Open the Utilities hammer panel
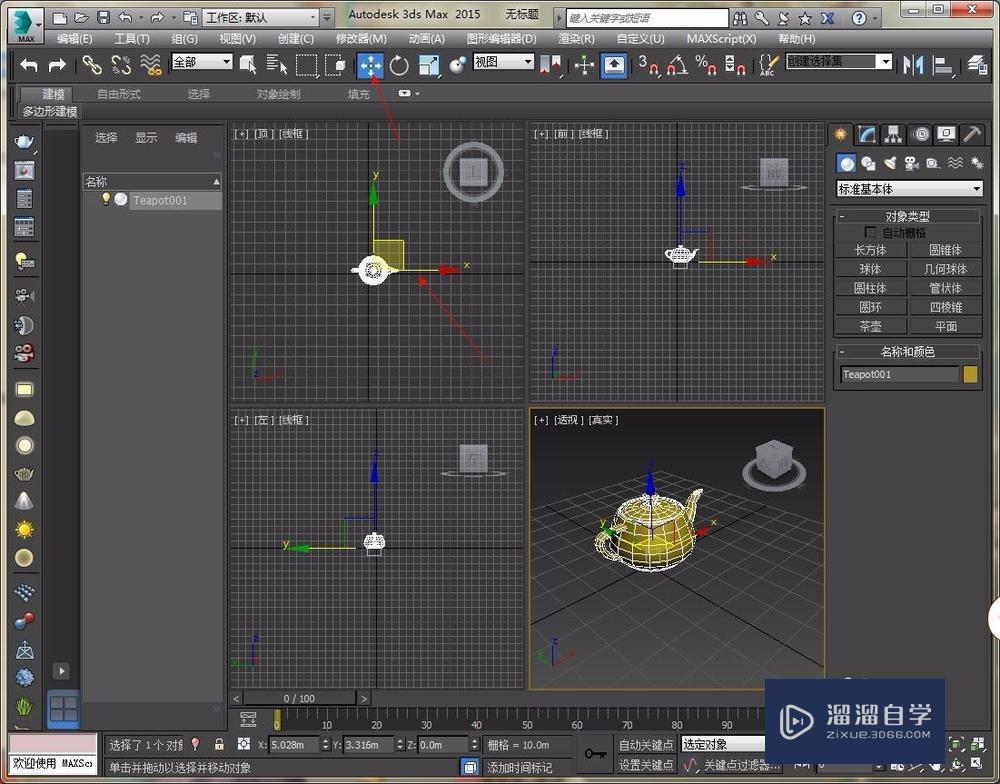Screen dimensions: 1000x784 coord(971,134)
